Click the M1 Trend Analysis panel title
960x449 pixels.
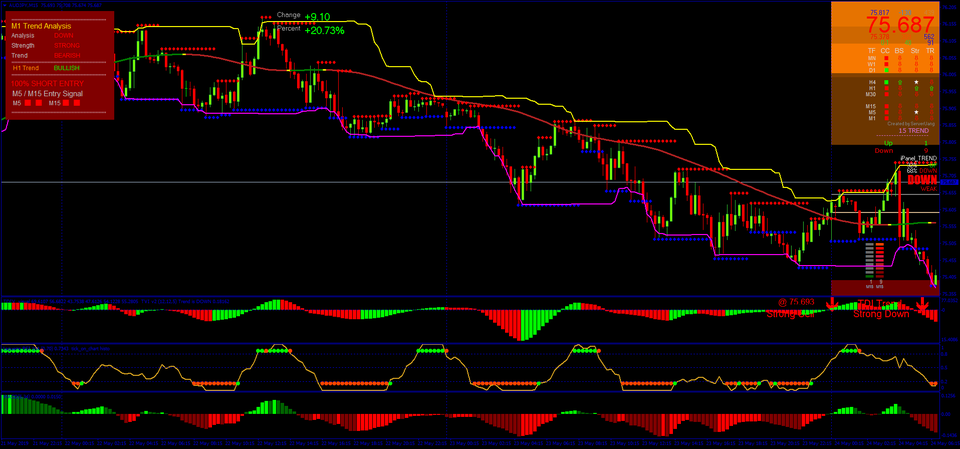[43, 24]
